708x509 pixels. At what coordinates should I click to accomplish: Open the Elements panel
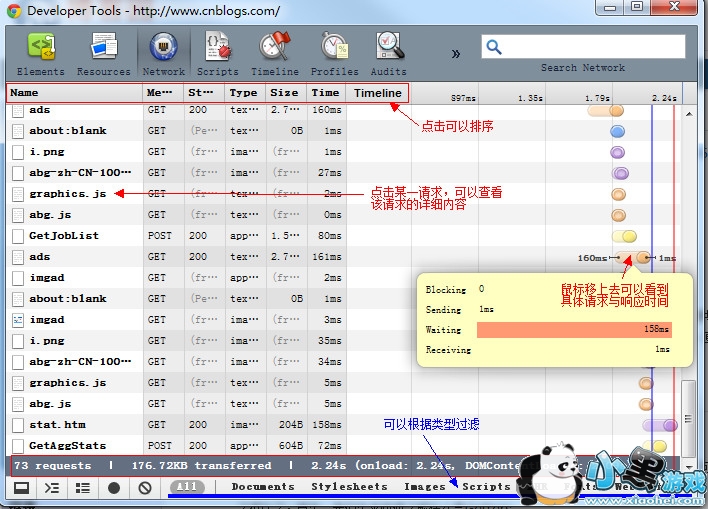[40, 53]
